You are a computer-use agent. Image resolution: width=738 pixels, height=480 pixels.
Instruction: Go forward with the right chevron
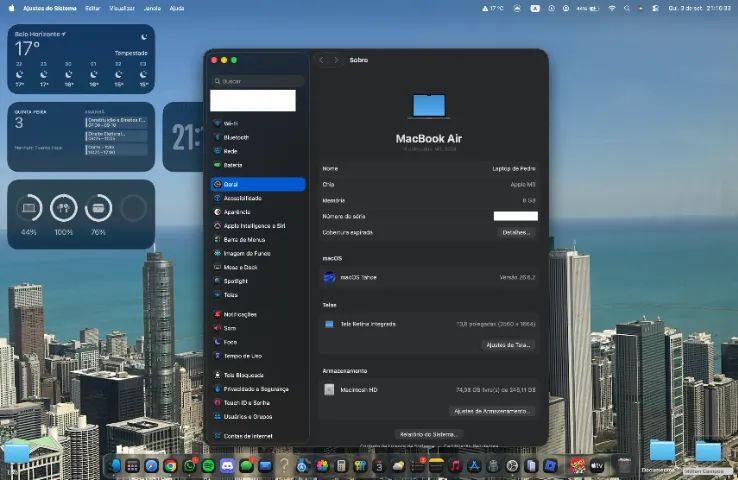click(336, 60)
